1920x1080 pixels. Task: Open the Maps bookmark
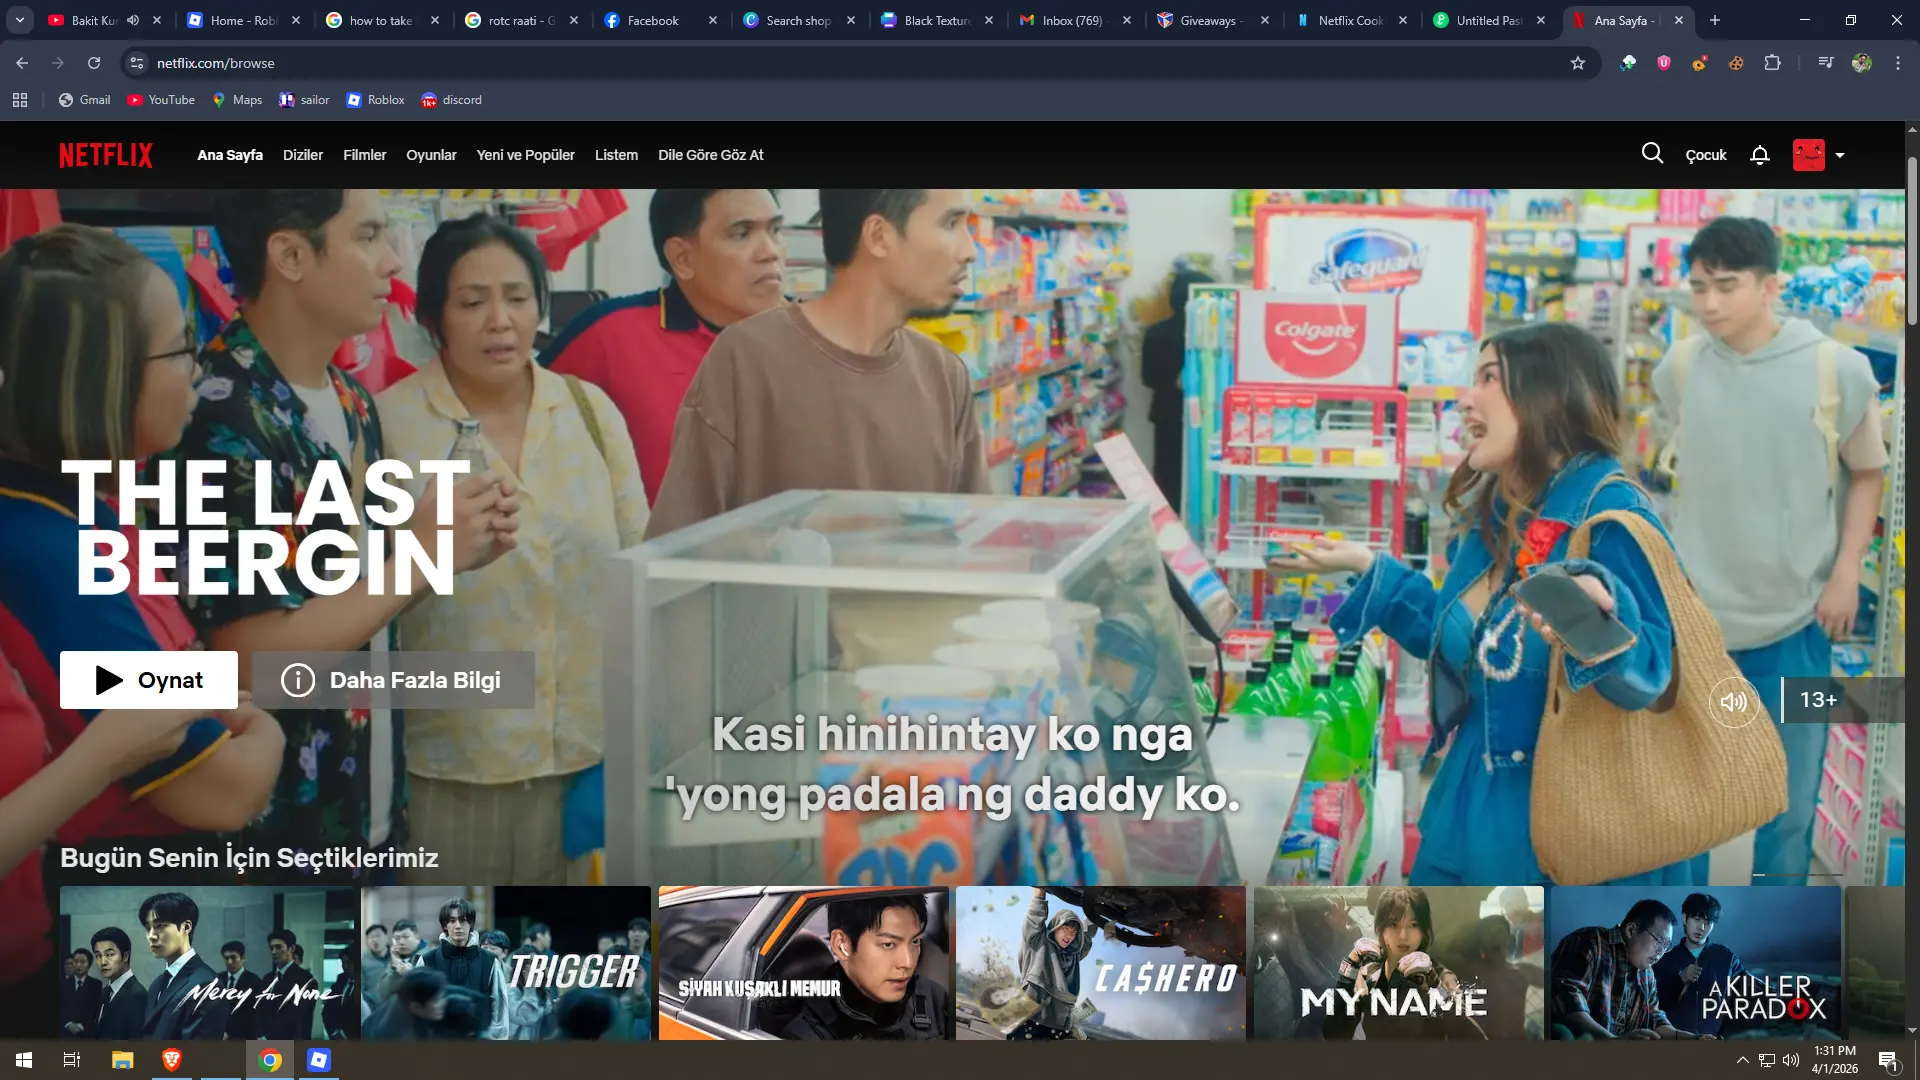click(x=237, y=100)
